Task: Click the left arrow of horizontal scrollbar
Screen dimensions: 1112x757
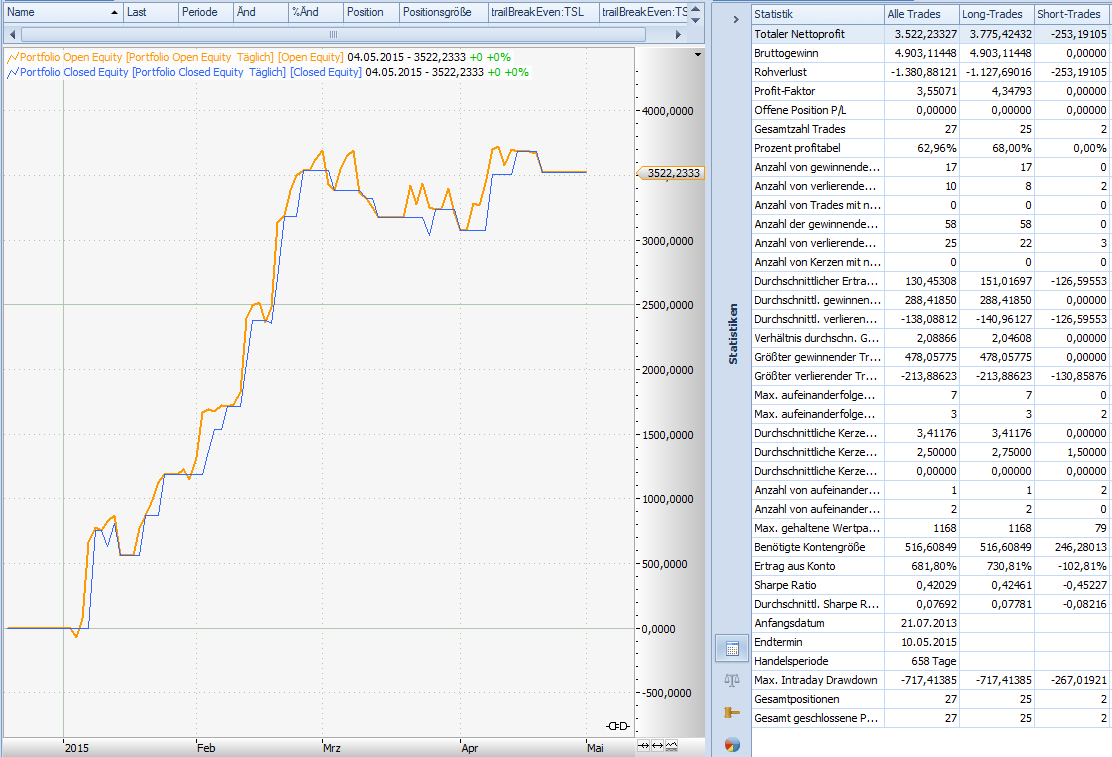Action: click(12, 34)
